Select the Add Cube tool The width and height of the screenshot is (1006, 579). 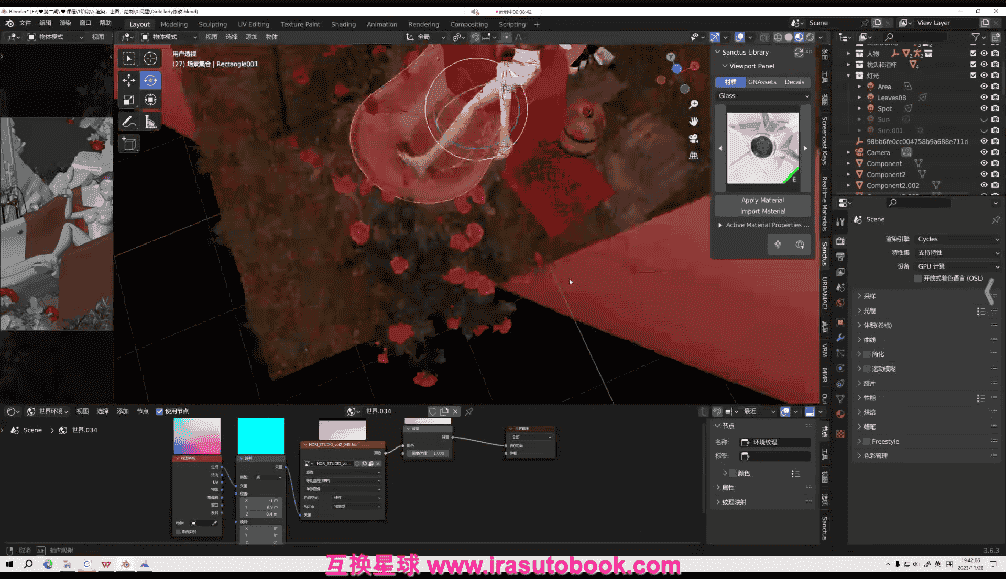(x=129, y=143)
